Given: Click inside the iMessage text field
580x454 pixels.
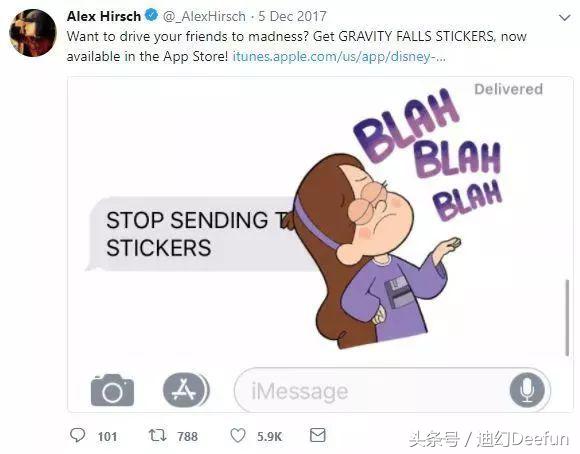Looking at the screenshot, I should [370, 390].
